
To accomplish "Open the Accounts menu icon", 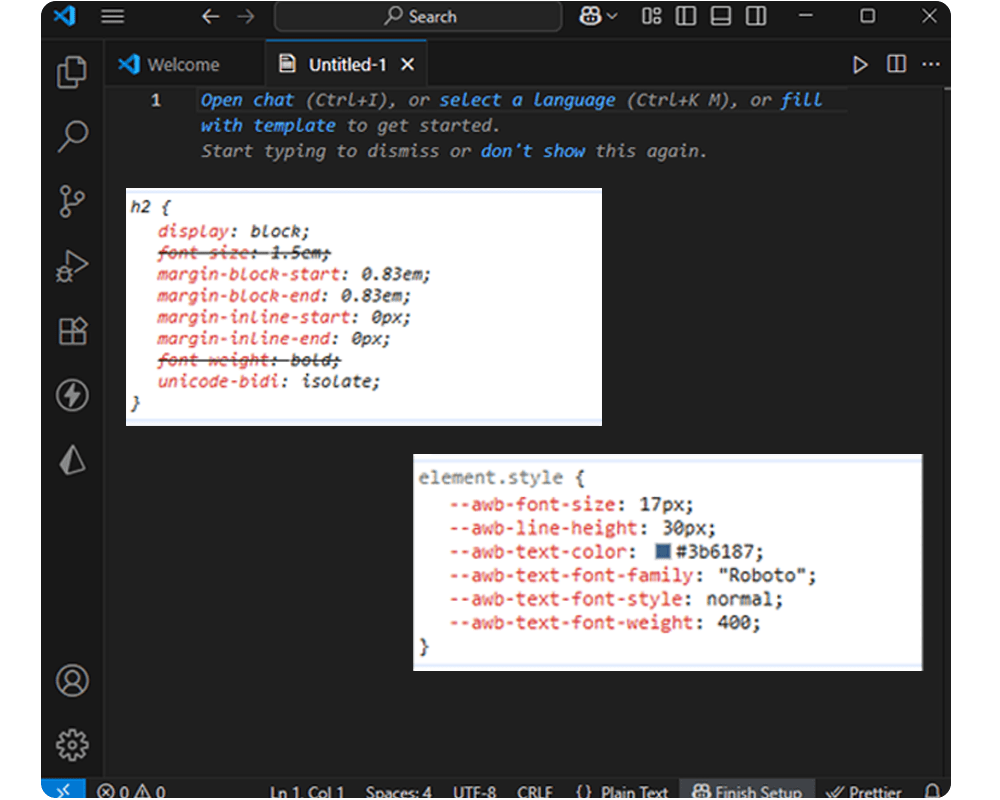I will 72,681.
